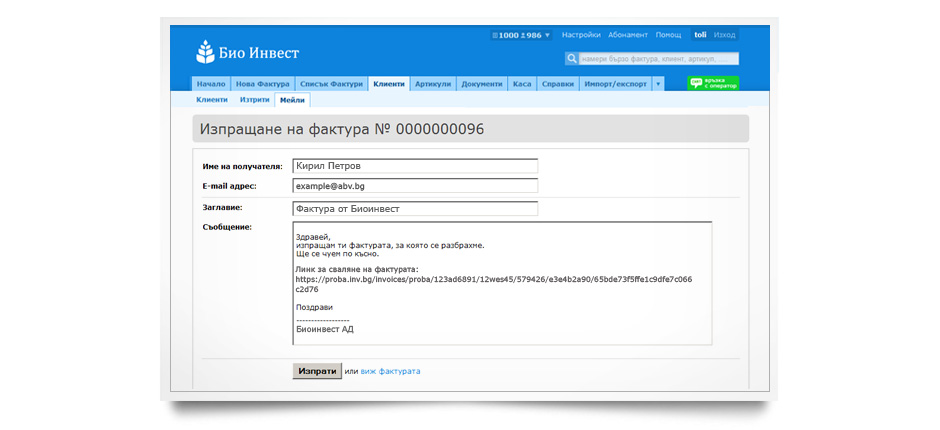Open the Справки tab

pos(557,84)
